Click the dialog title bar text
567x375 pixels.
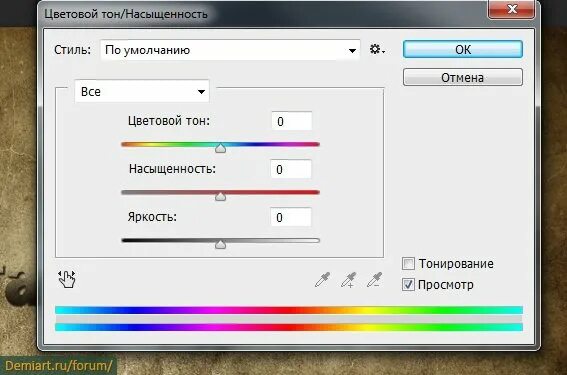[126, 14]
